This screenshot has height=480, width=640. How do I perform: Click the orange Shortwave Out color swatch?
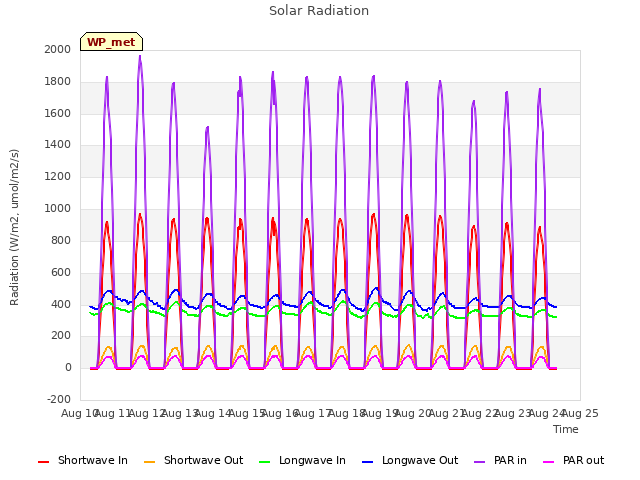(x=149, y=462)
